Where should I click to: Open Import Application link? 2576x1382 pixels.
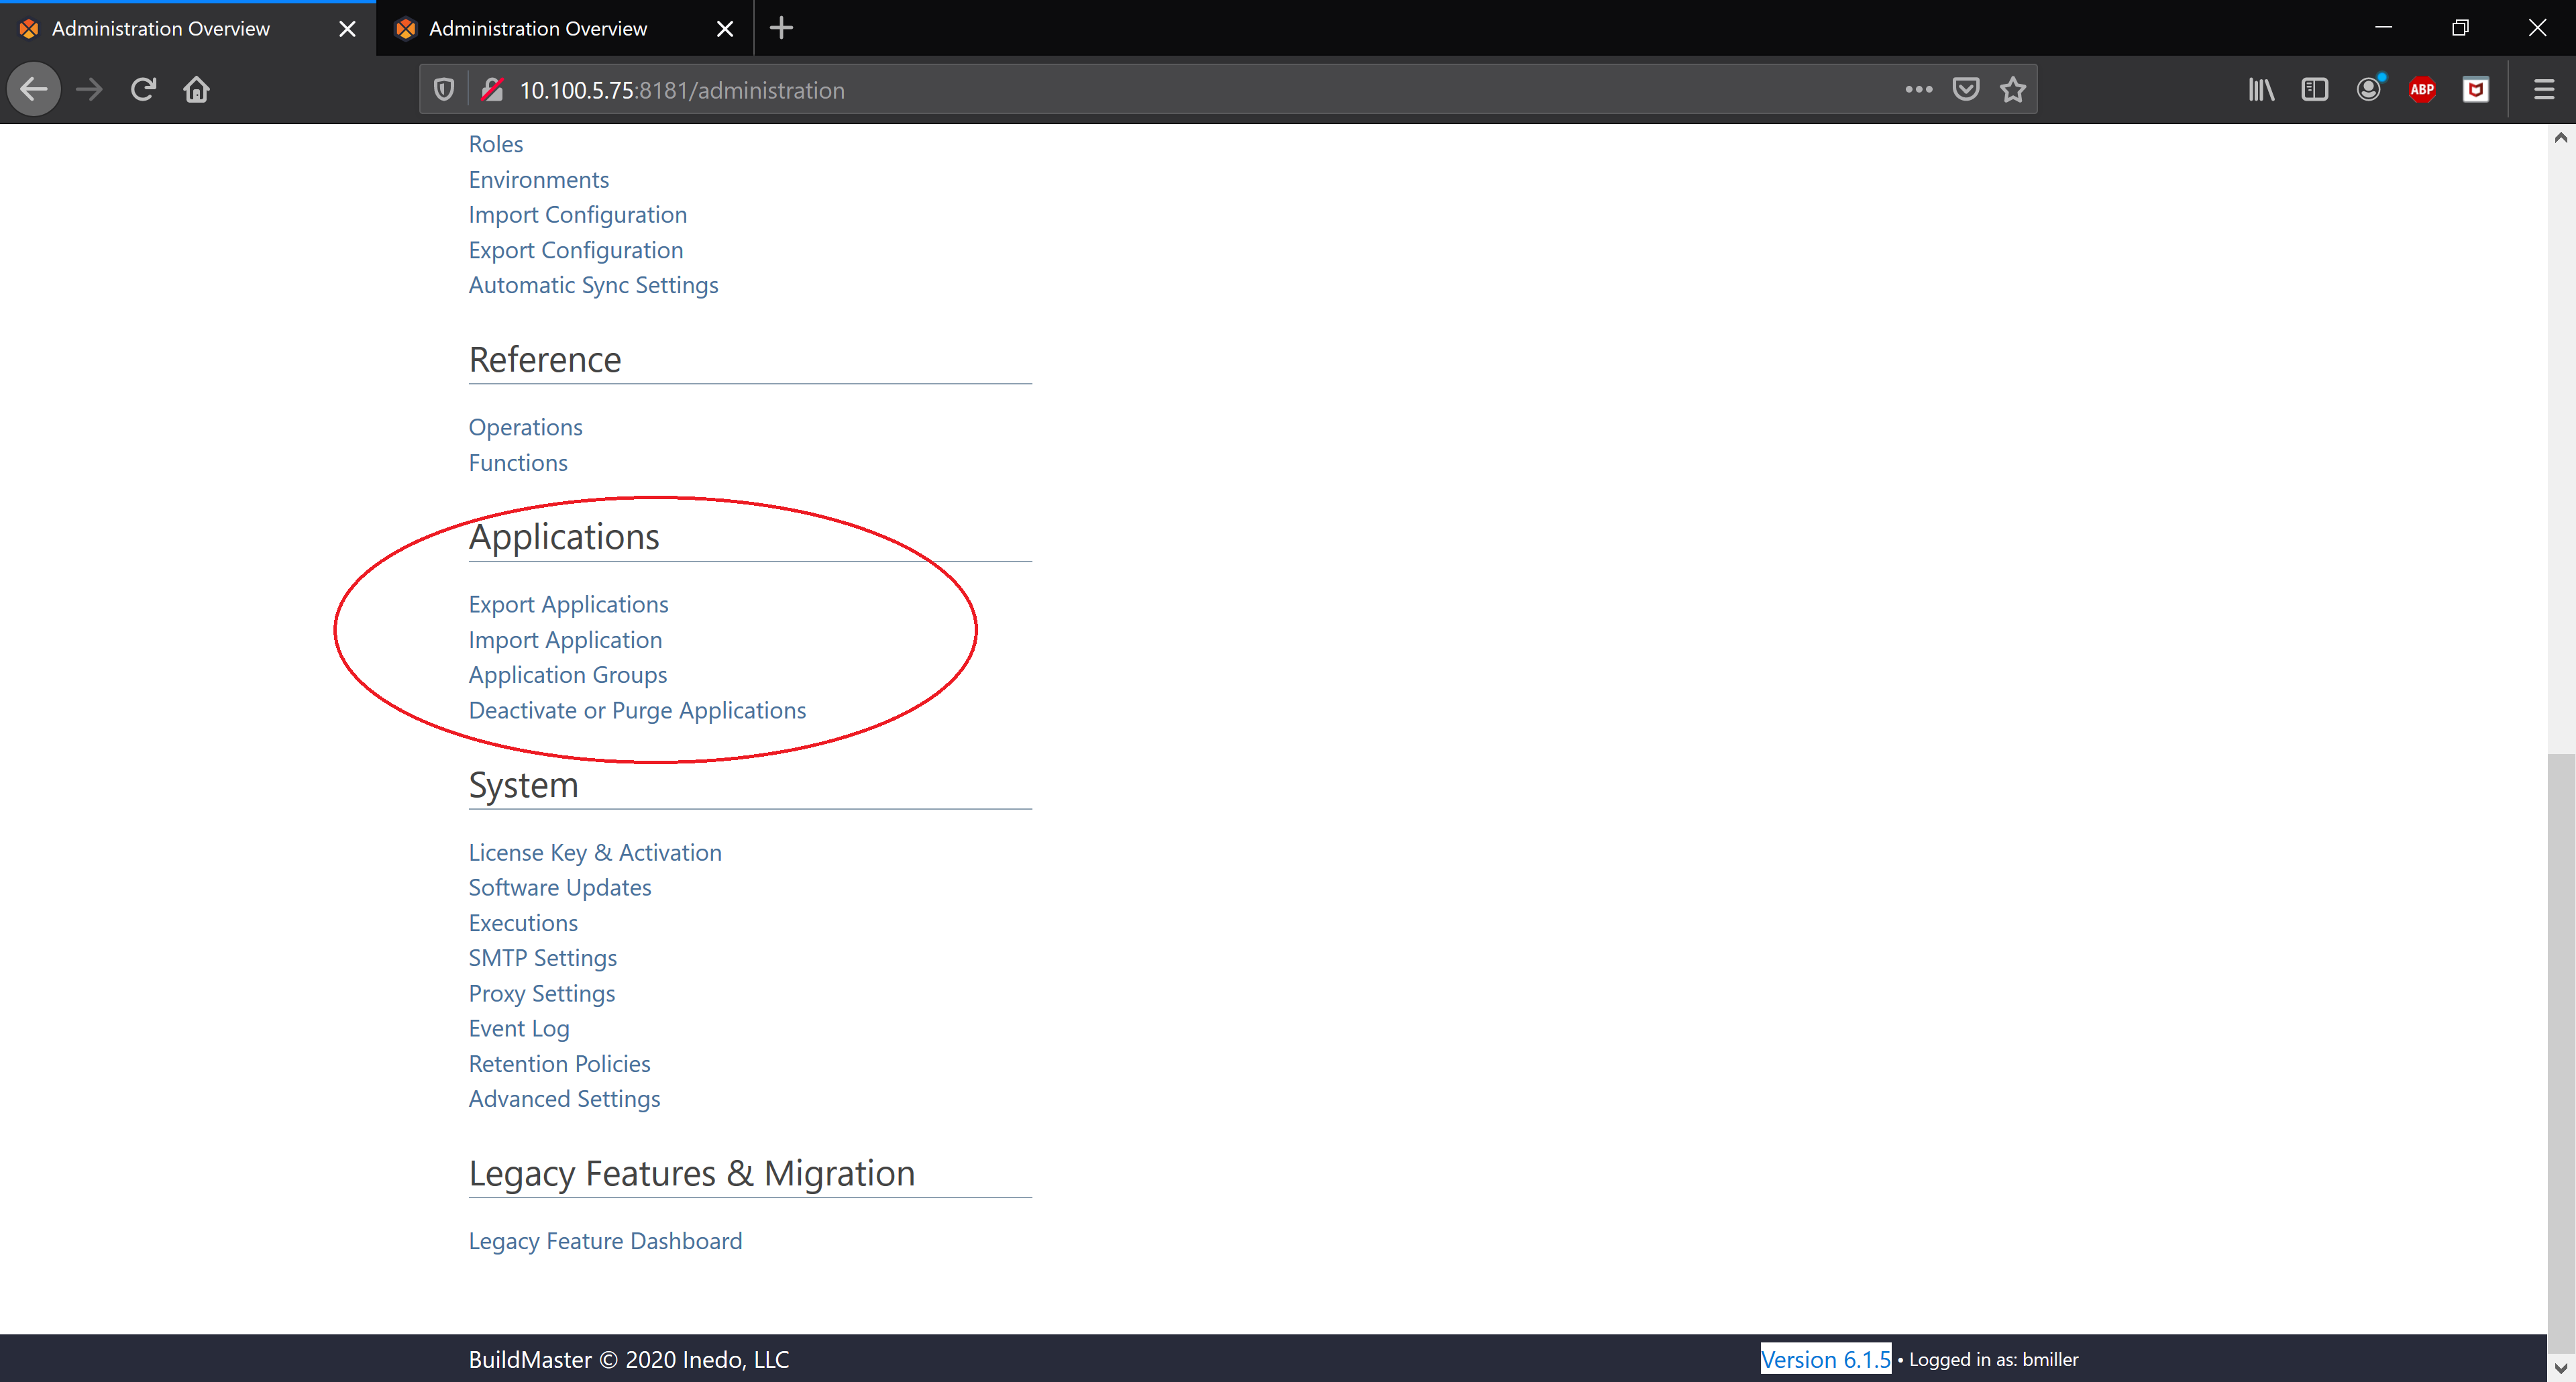tap(565, 639)
